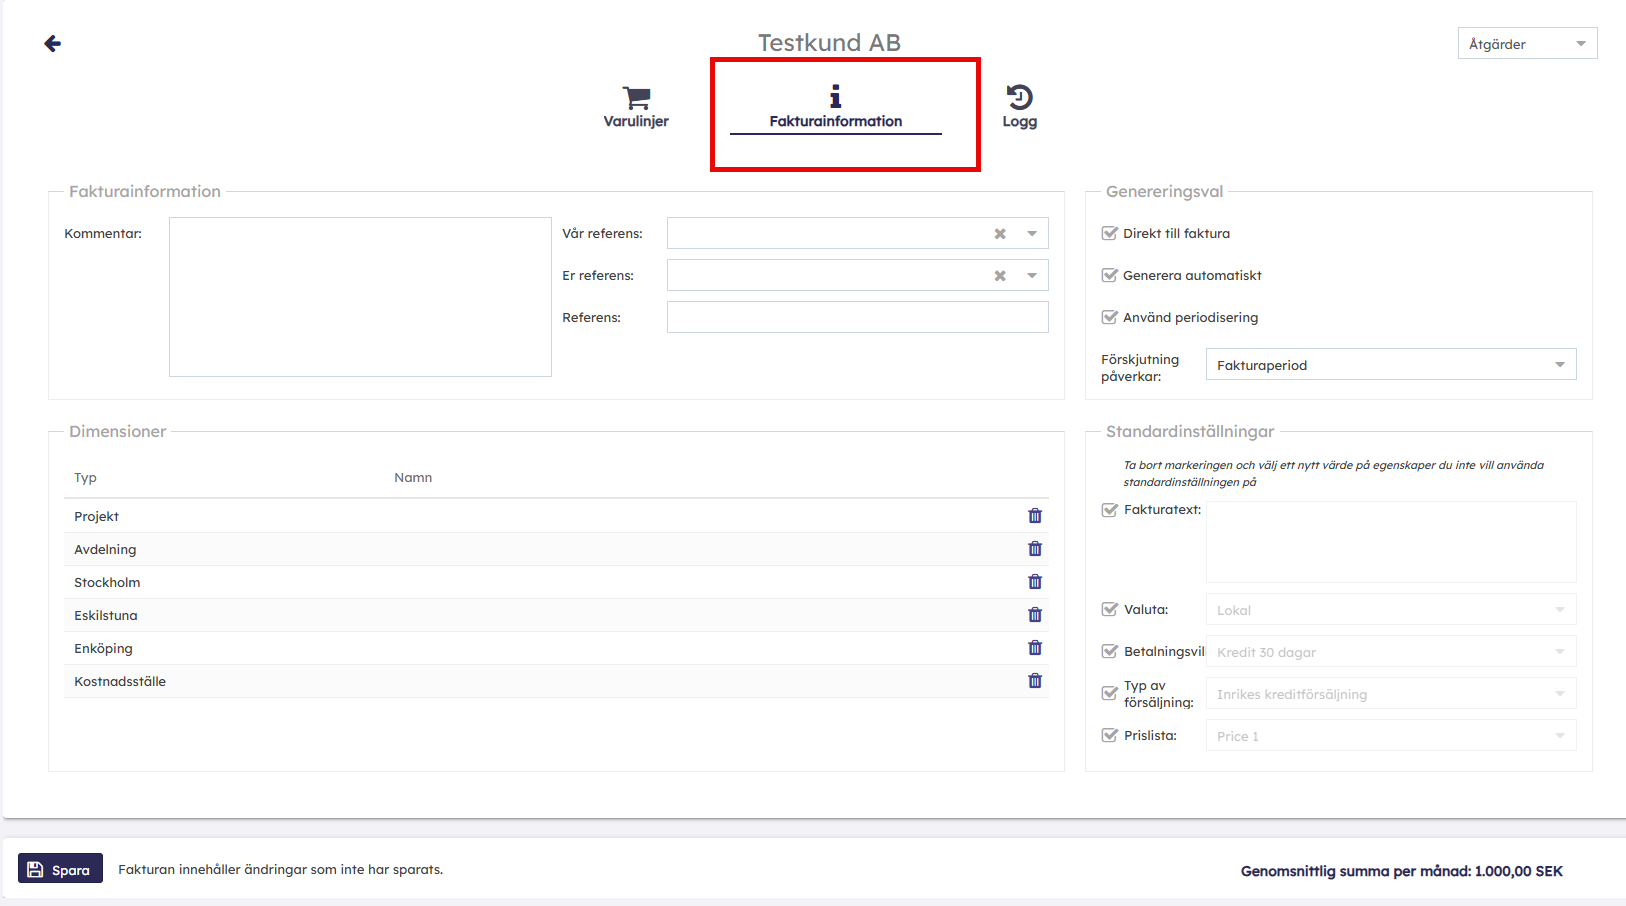The image size is (1626, 906).
Task: Toggle Direkt till faktura checkbox
Action: [1109, 233]
